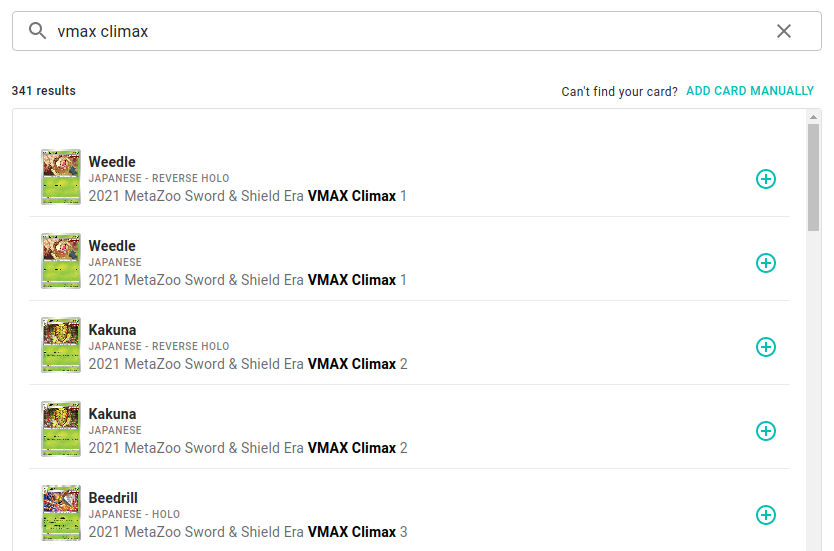The height and width of the screenshot is (551, 834).
Task: Add Beedrill Holo card with plus icon
Action: pyautogui.click(x=766, y=515)
